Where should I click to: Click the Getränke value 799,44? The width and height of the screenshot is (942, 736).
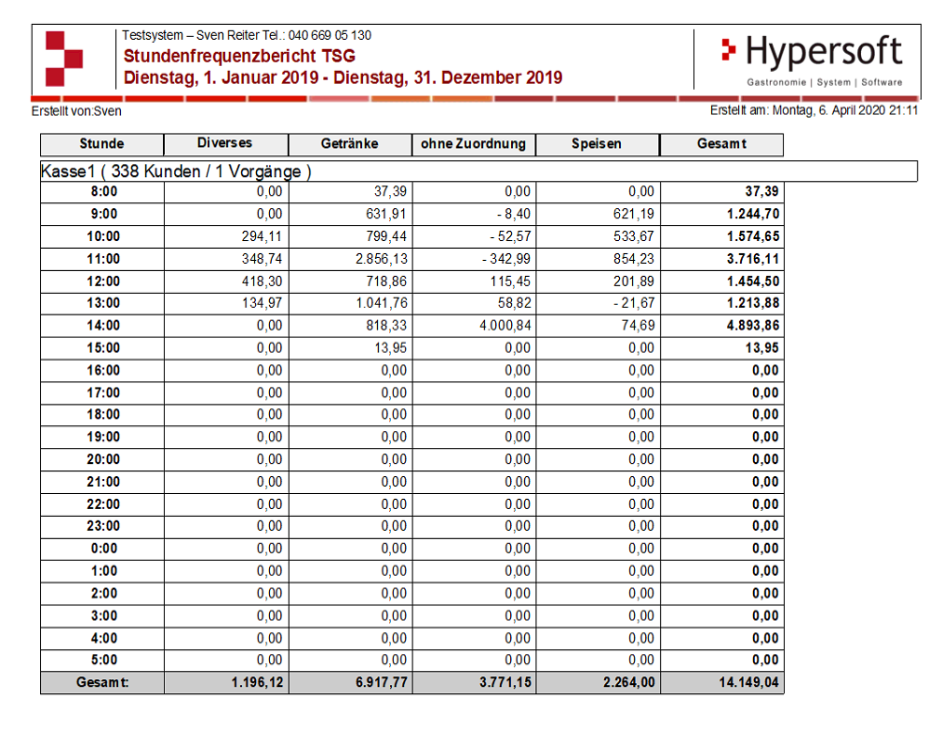pos(386,236)
